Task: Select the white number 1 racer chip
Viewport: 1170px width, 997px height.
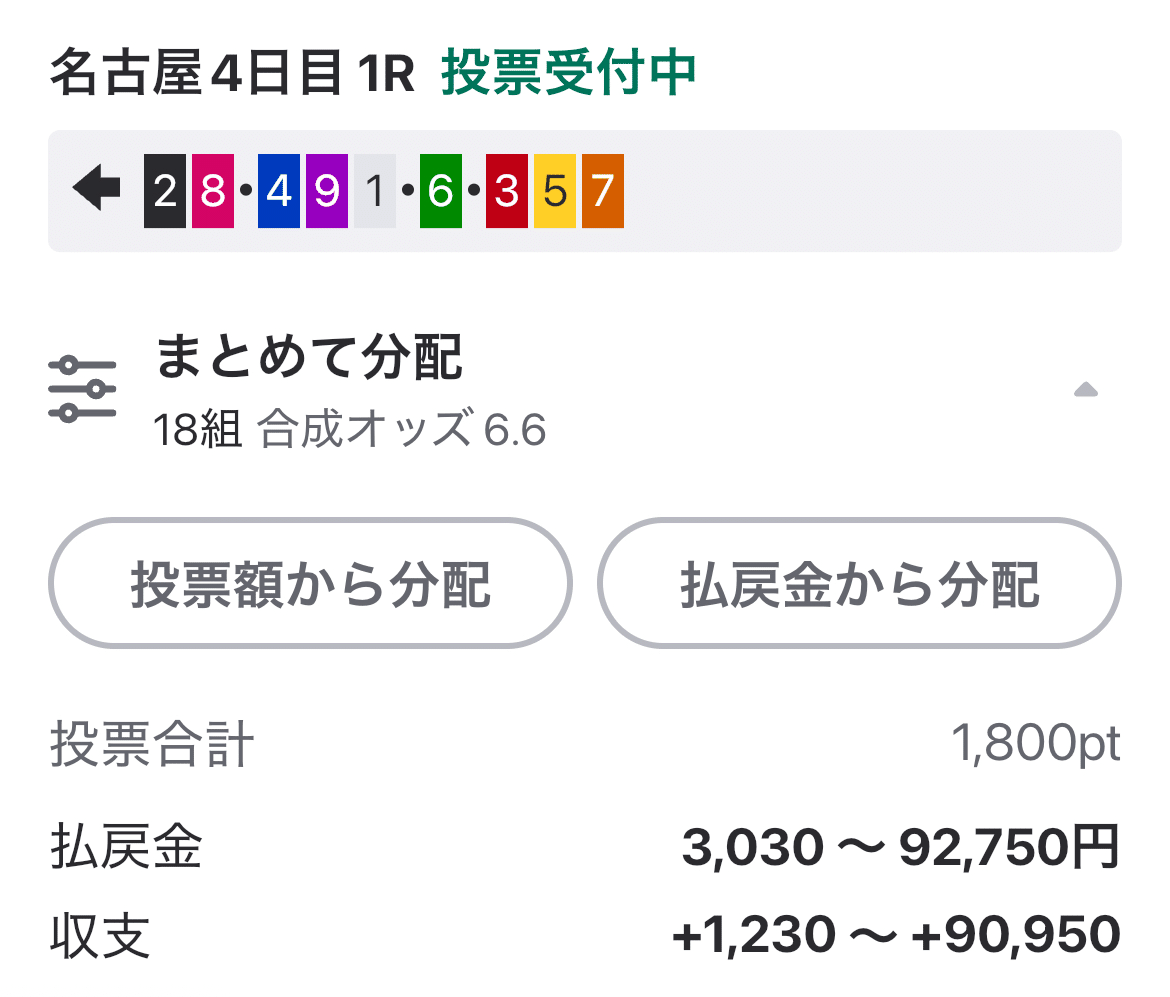Action: point(373,190)
